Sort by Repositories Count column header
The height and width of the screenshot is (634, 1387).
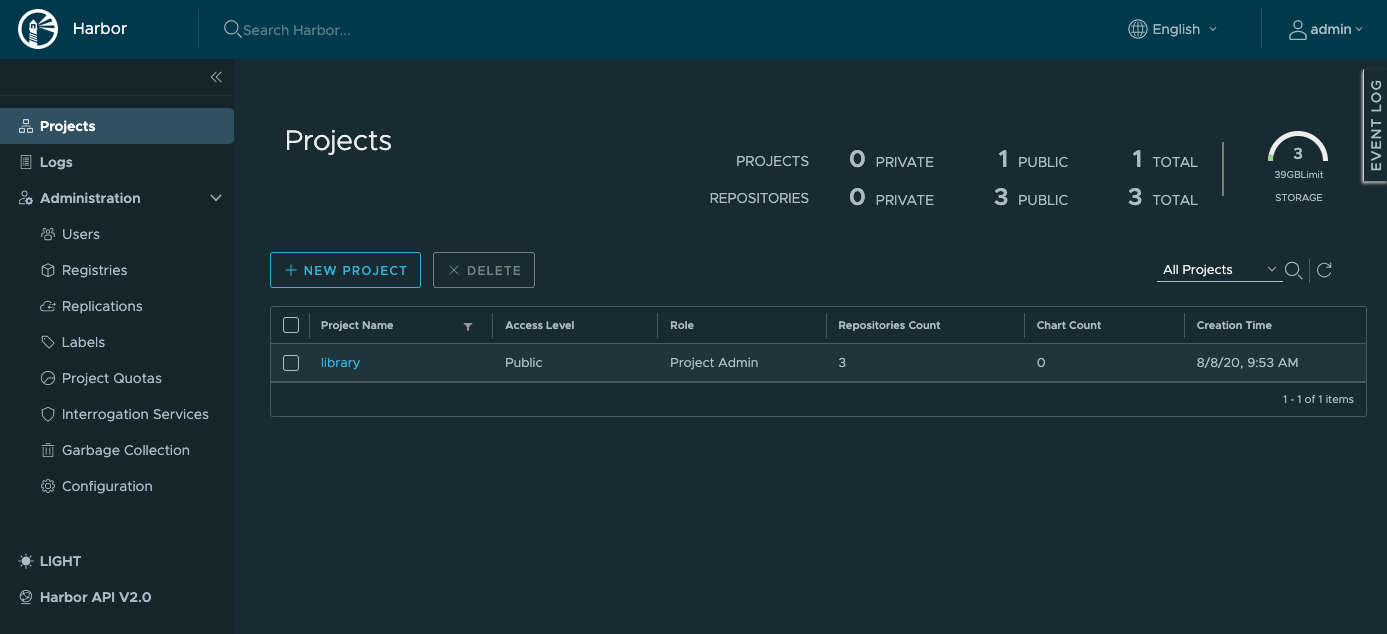tap(889, 325)
